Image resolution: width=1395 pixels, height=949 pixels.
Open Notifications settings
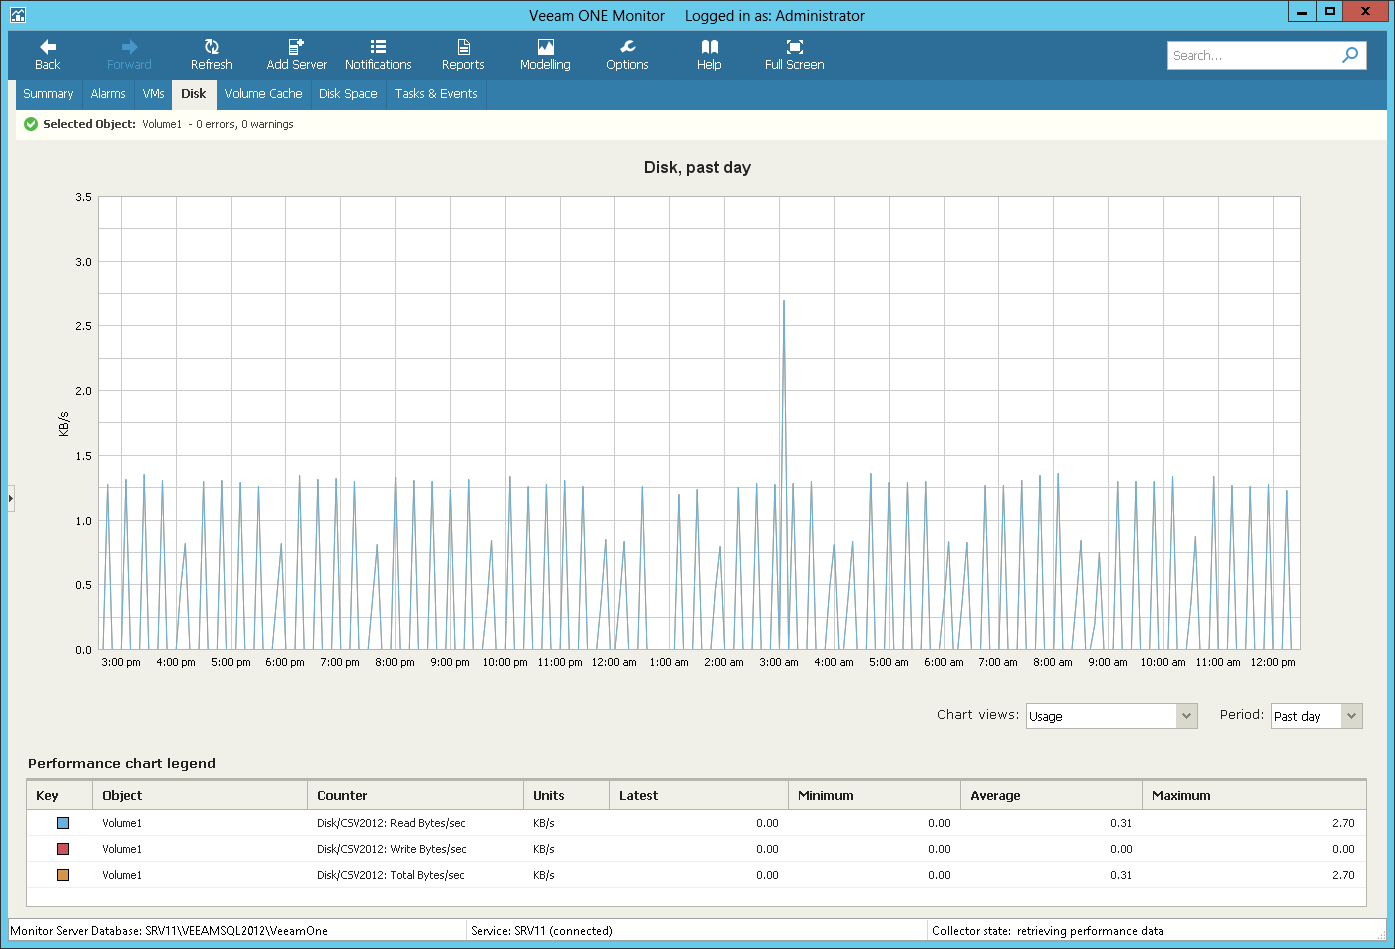[x=378, y=55]
